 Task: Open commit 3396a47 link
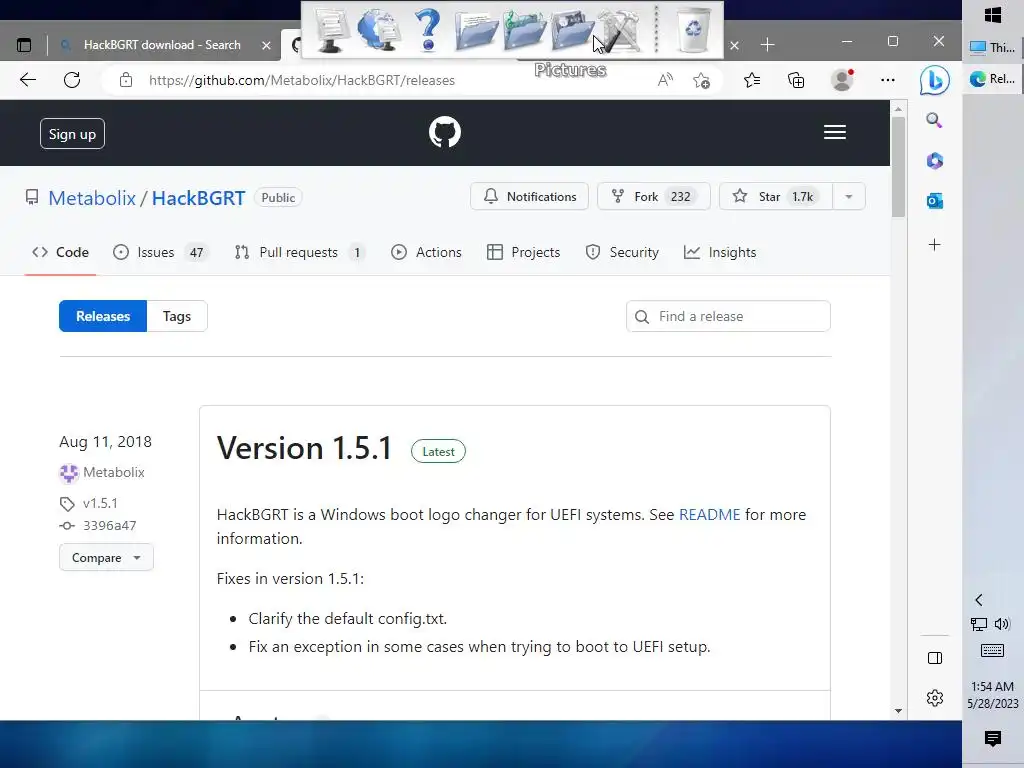pos(110,526)
